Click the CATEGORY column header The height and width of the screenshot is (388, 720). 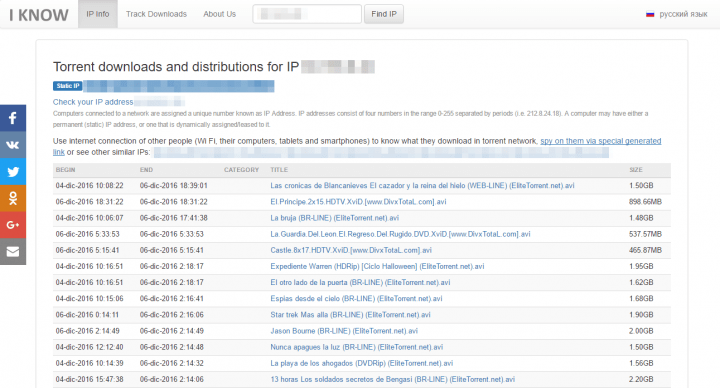(242, 170)
